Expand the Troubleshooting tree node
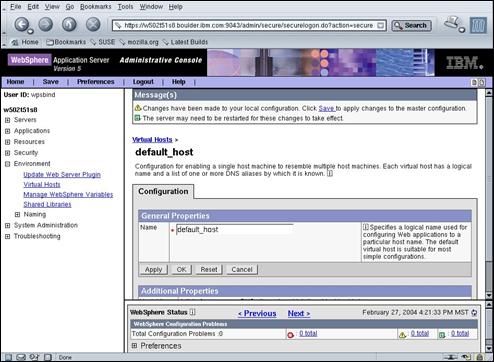The image size is (494, 362). point(7,236)
